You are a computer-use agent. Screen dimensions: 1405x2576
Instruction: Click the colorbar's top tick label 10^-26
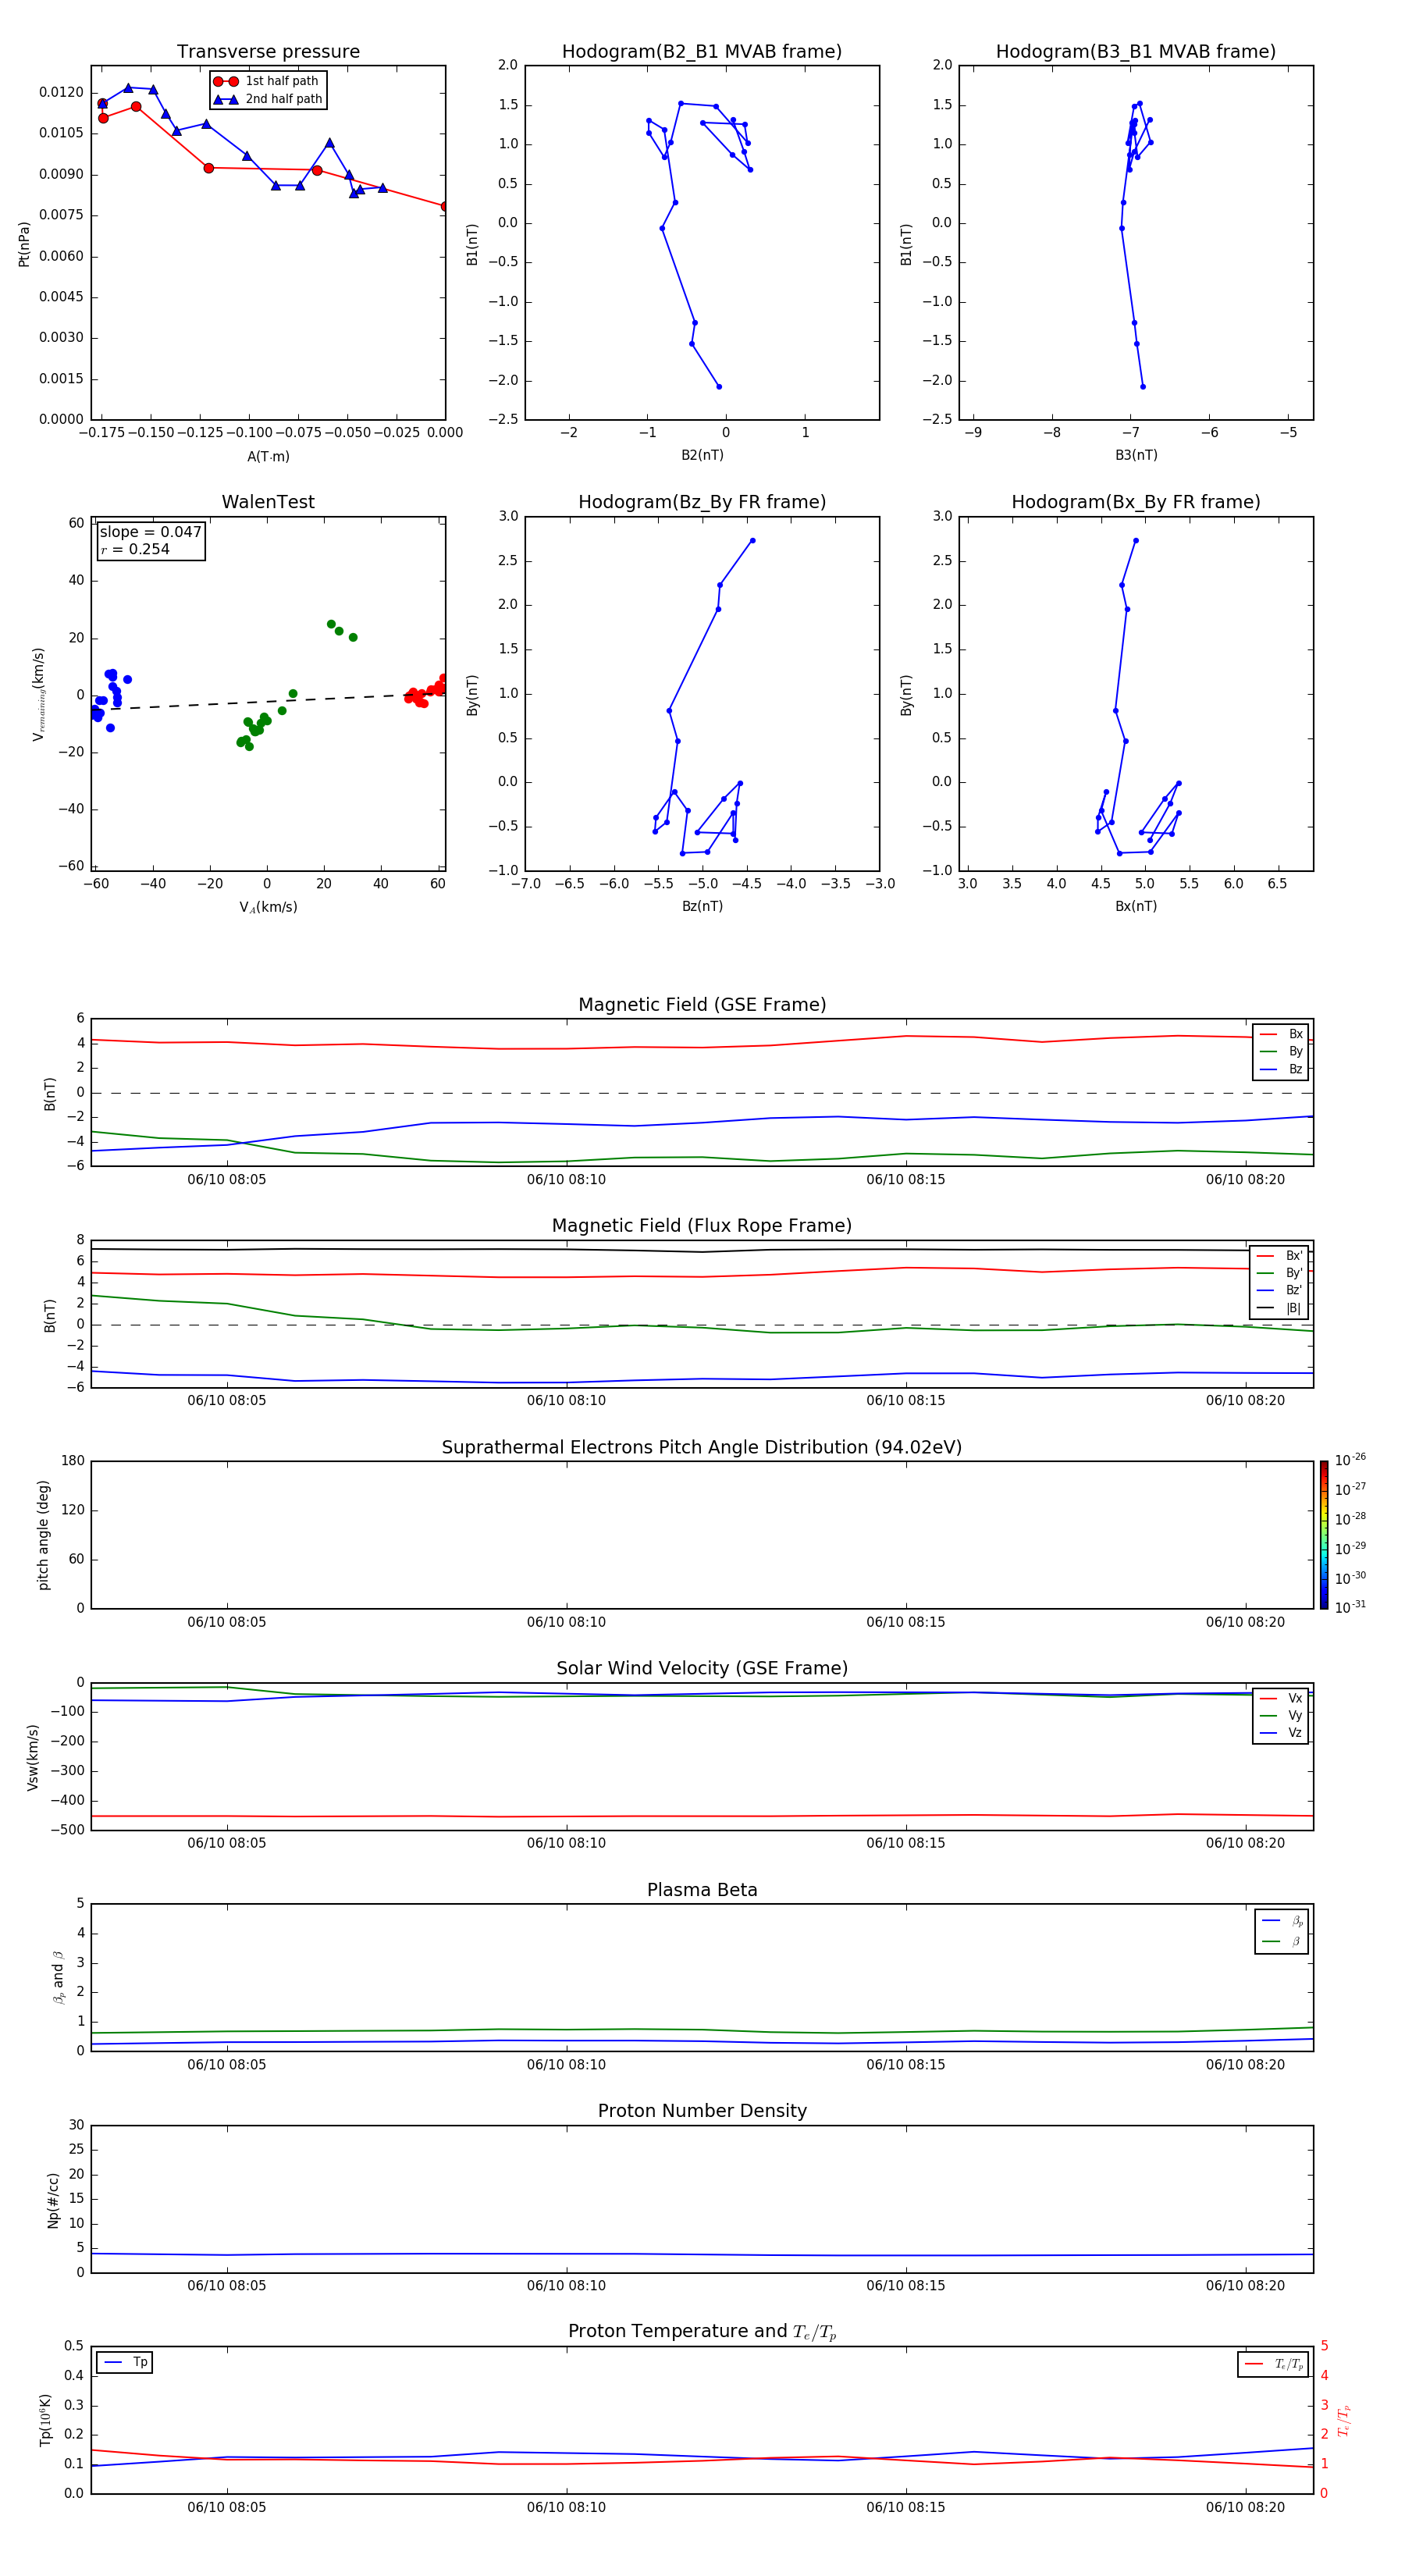(x=1350, y=1460)
